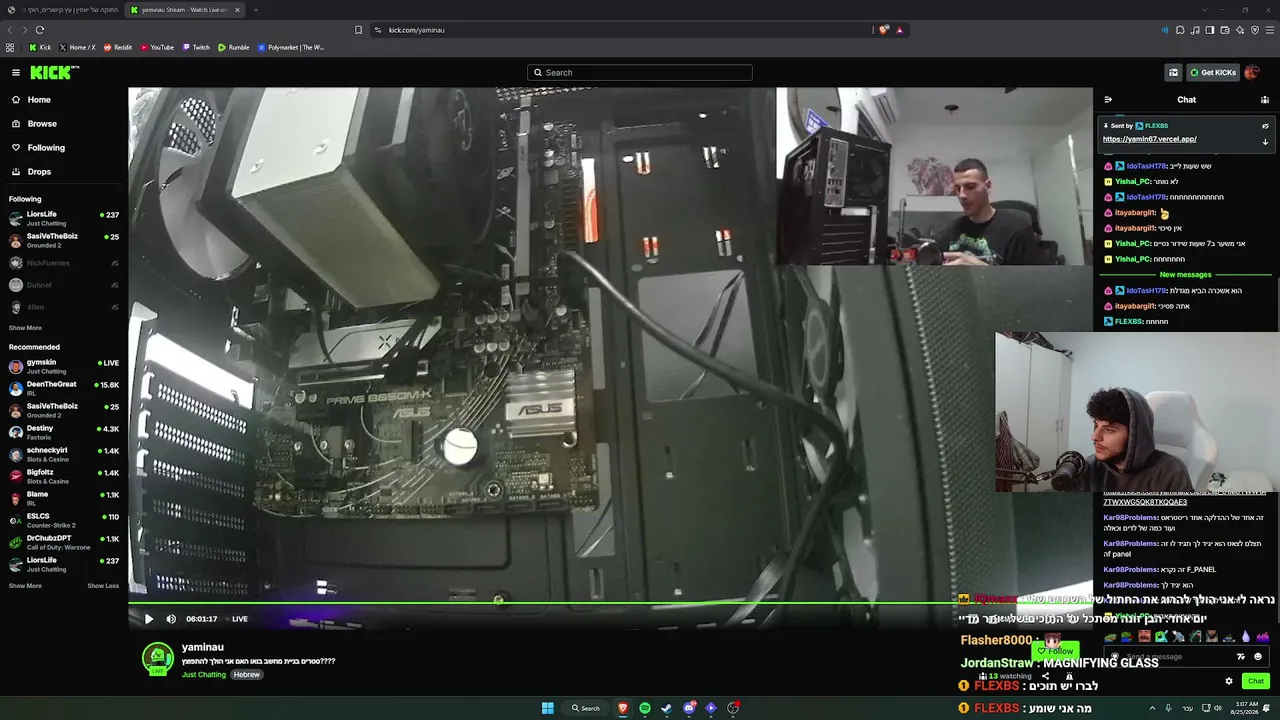Bookmark this page icon in address bar
This screenshot has width=1280, height=720.
358,30
